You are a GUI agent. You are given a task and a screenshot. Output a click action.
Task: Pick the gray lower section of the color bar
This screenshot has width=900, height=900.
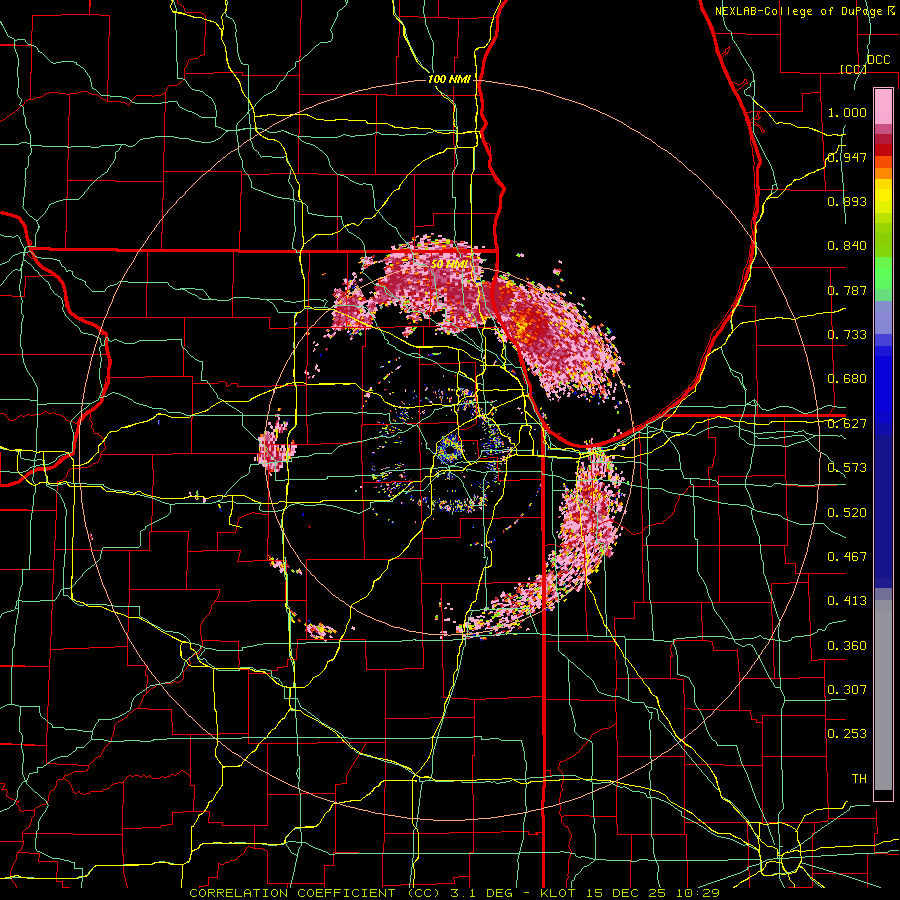pos(883,695)
